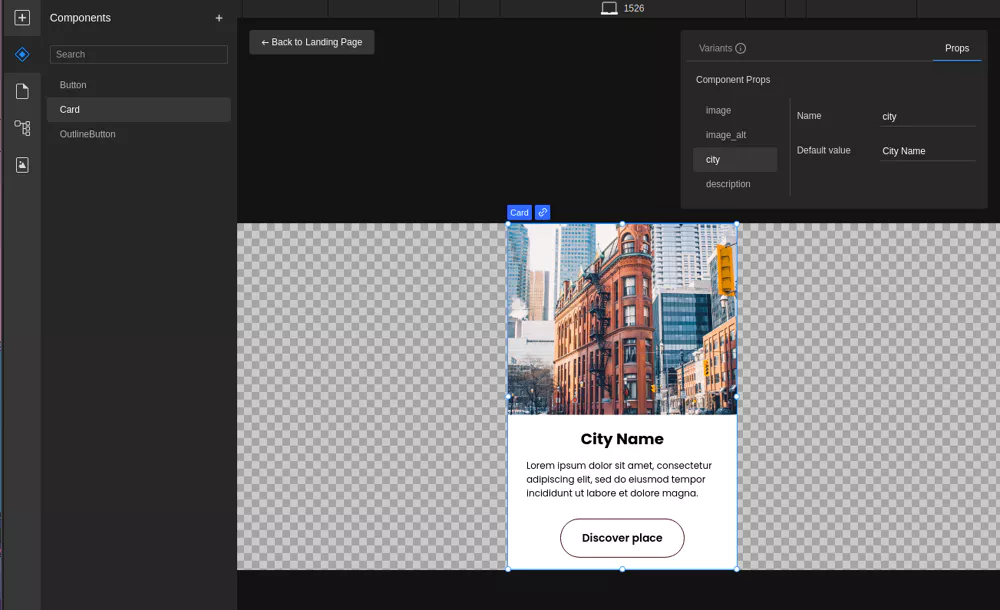
Task: Switch to the Variants tab
Action: [715, 48]
